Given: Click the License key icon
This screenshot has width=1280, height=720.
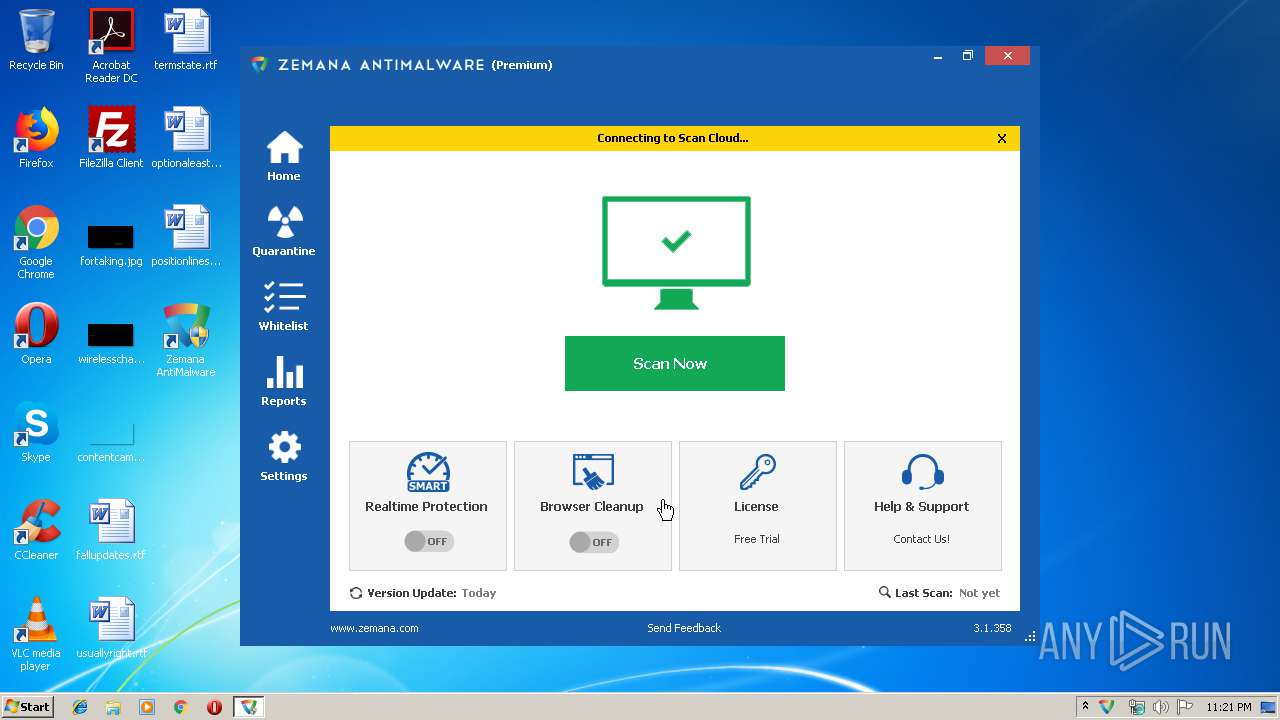Looking at the screenshot, I should pyautogui.click(x=758, y=472).
